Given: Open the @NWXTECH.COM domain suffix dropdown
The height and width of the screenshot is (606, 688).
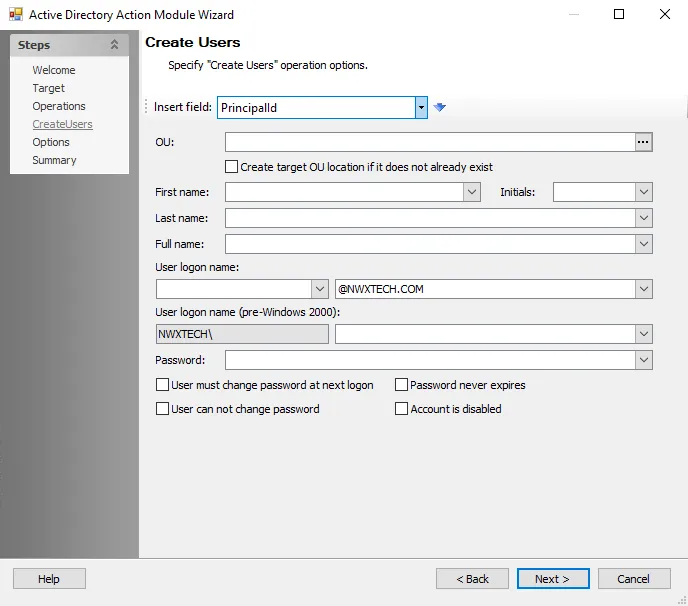Looking at the screenshot, I should 644,289.
